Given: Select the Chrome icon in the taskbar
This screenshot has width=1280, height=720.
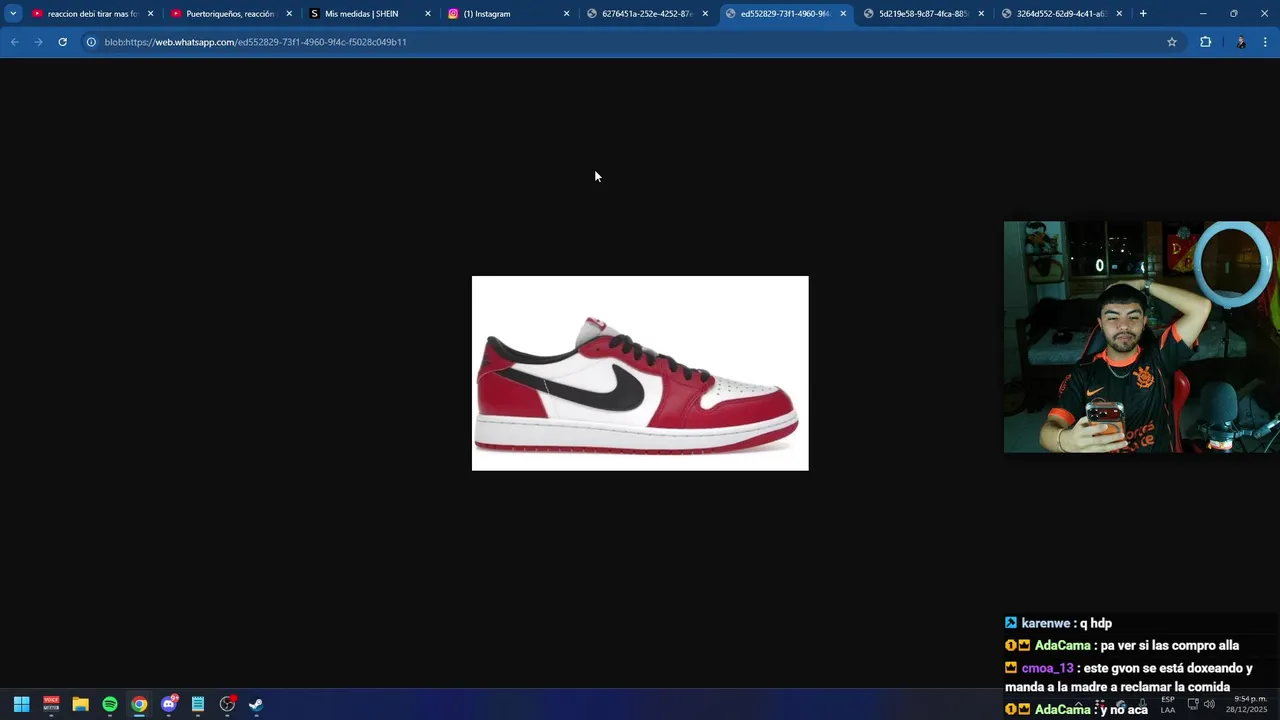Looking at the screenshot, I should coord(139,704).
